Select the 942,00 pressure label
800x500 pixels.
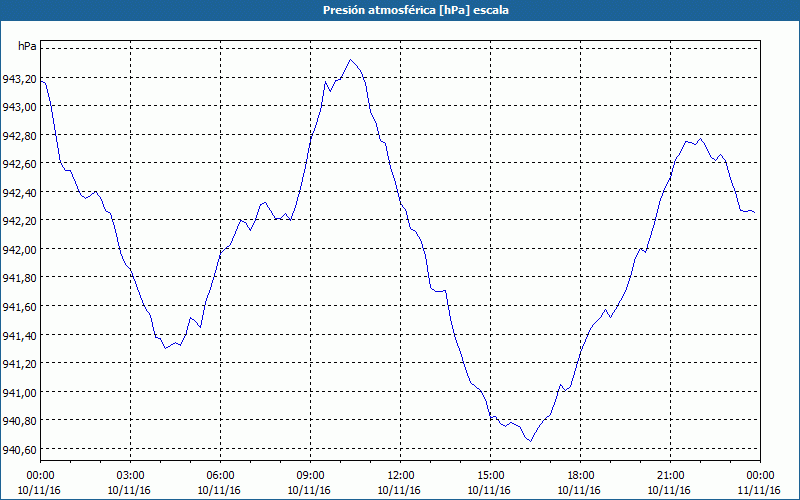(x=19, y=250)
